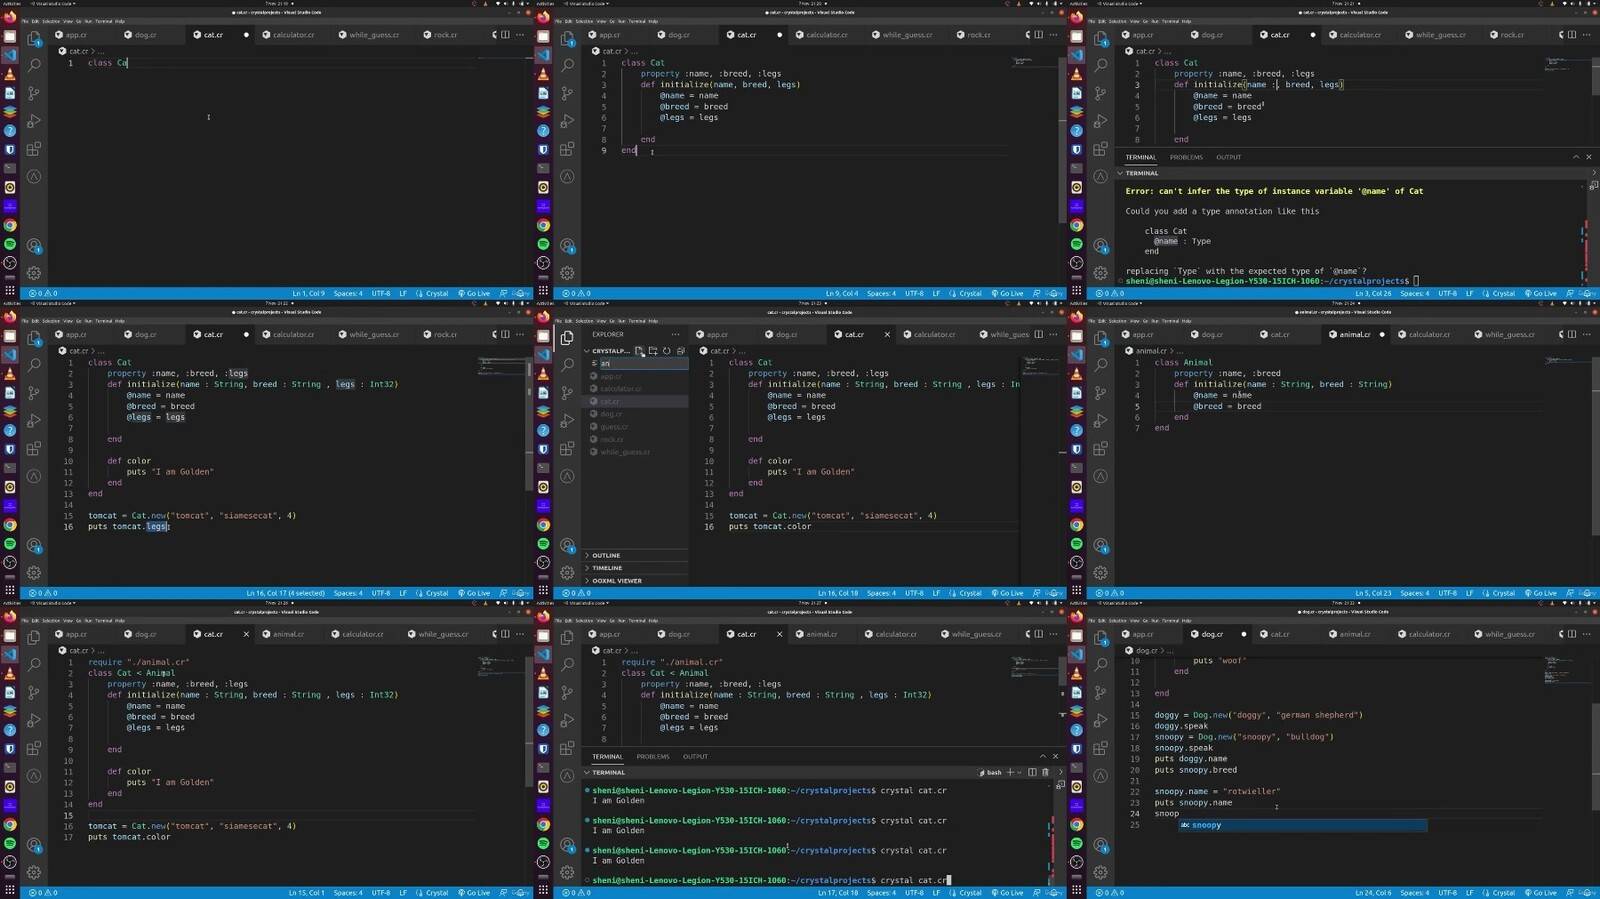
Task: Open Extensions view in the dog.cr window
Action: (1101, 748)
